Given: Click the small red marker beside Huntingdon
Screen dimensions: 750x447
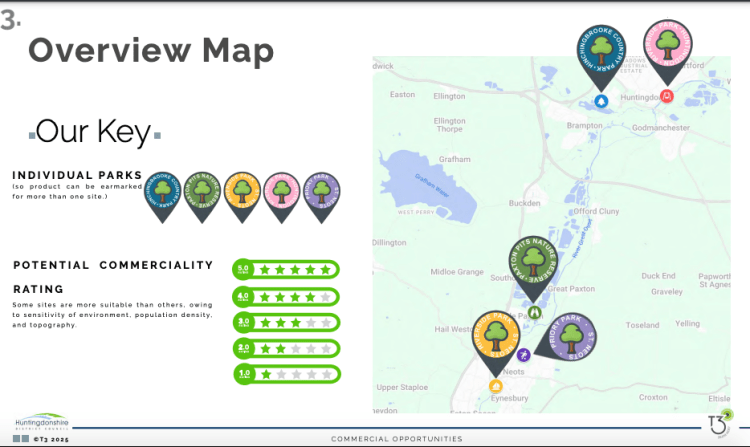Looking at the screenshot, I should (668, 97).
